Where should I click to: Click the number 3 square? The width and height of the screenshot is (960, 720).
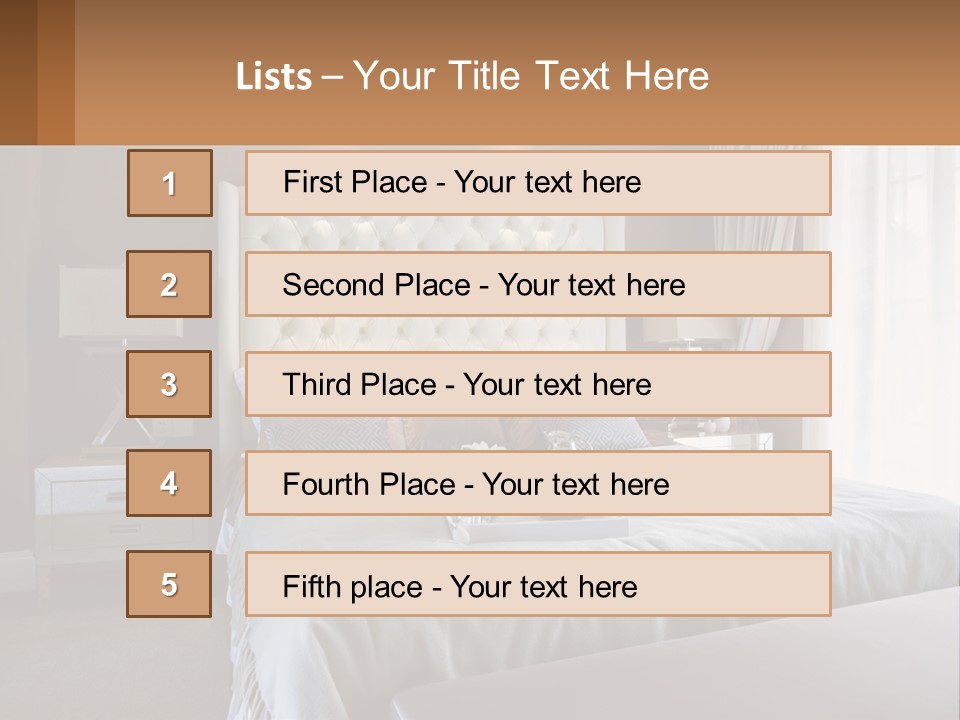coord(169,384)
